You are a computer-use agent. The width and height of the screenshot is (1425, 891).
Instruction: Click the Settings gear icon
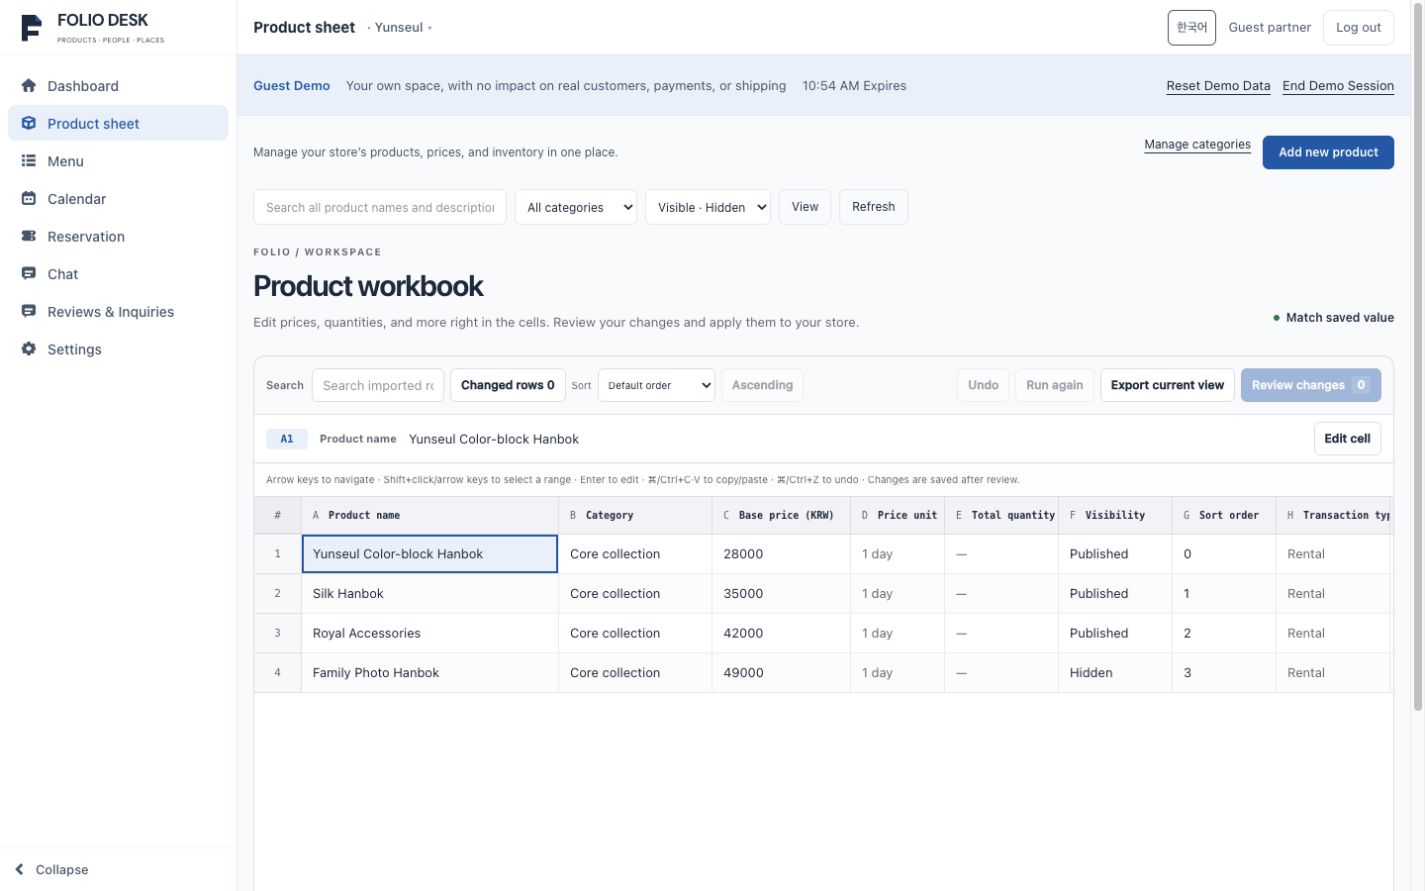28,349
